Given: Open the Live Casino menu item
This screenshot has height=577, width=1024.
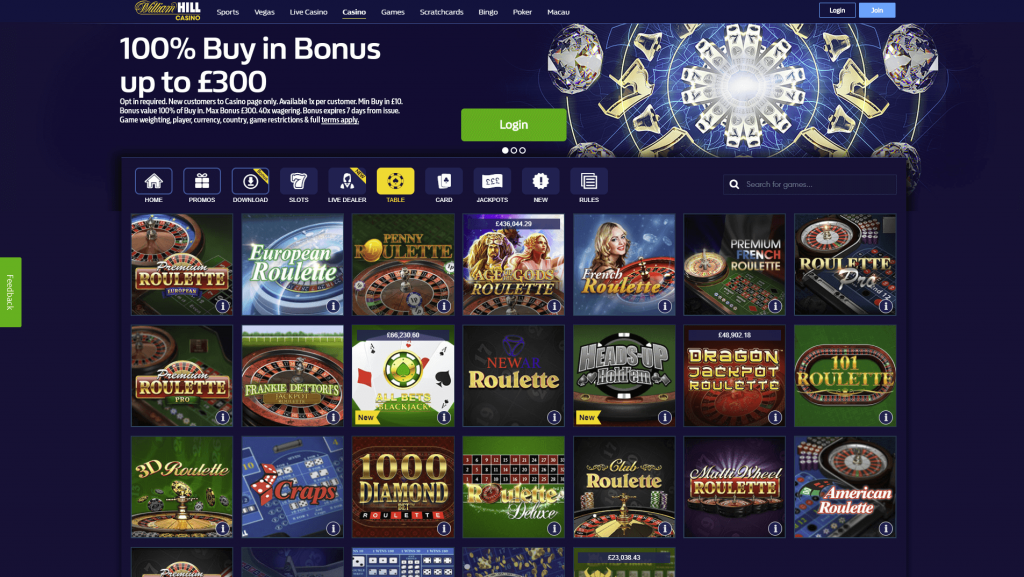Looking at the screenshot, I should click(308, 12).
